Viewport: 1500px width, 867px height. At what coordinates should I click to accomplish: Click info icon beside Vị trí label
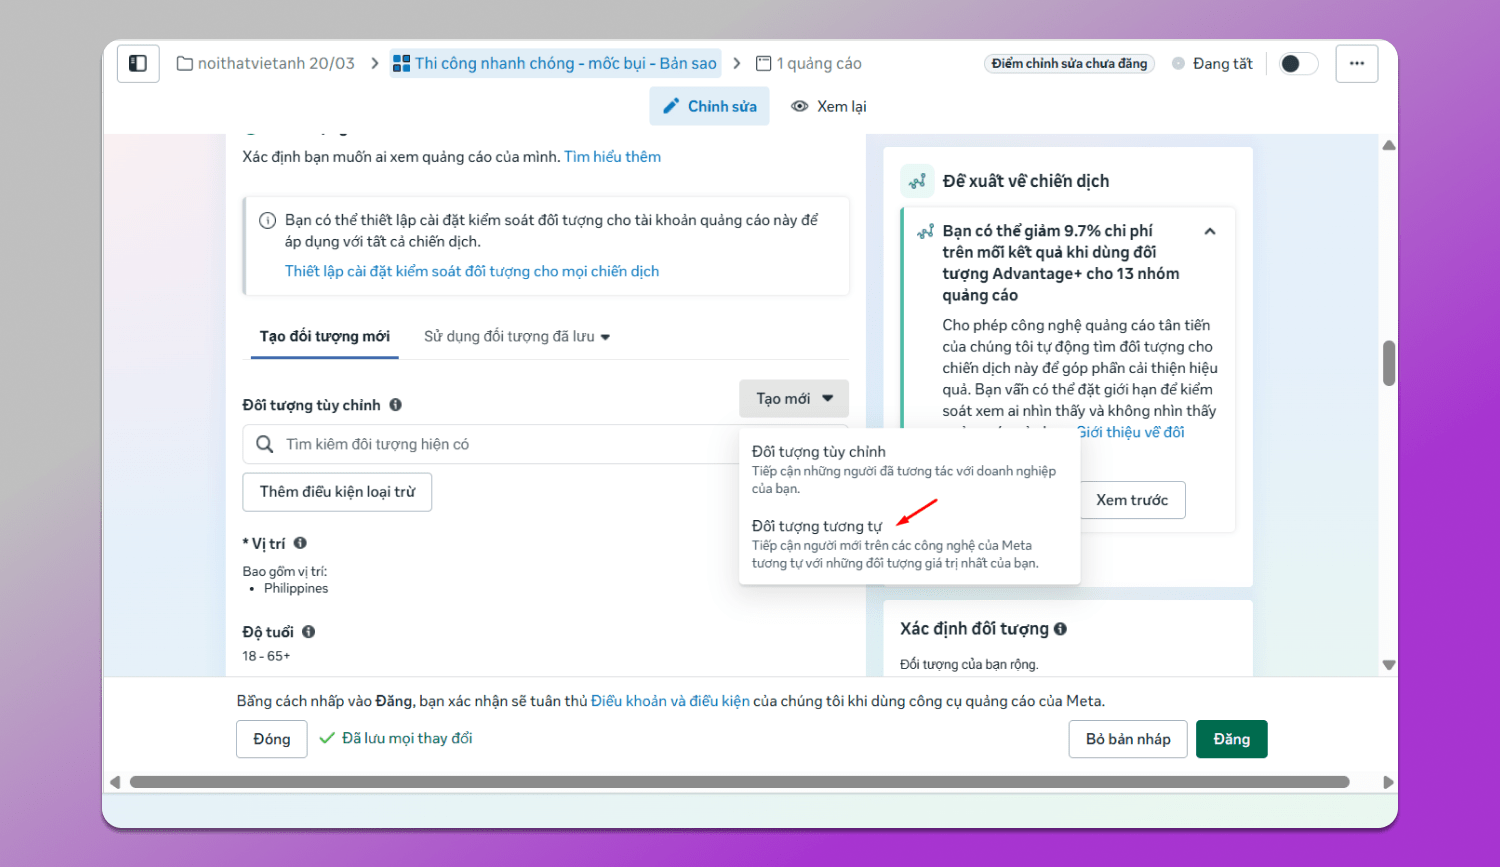coord(300,543)
